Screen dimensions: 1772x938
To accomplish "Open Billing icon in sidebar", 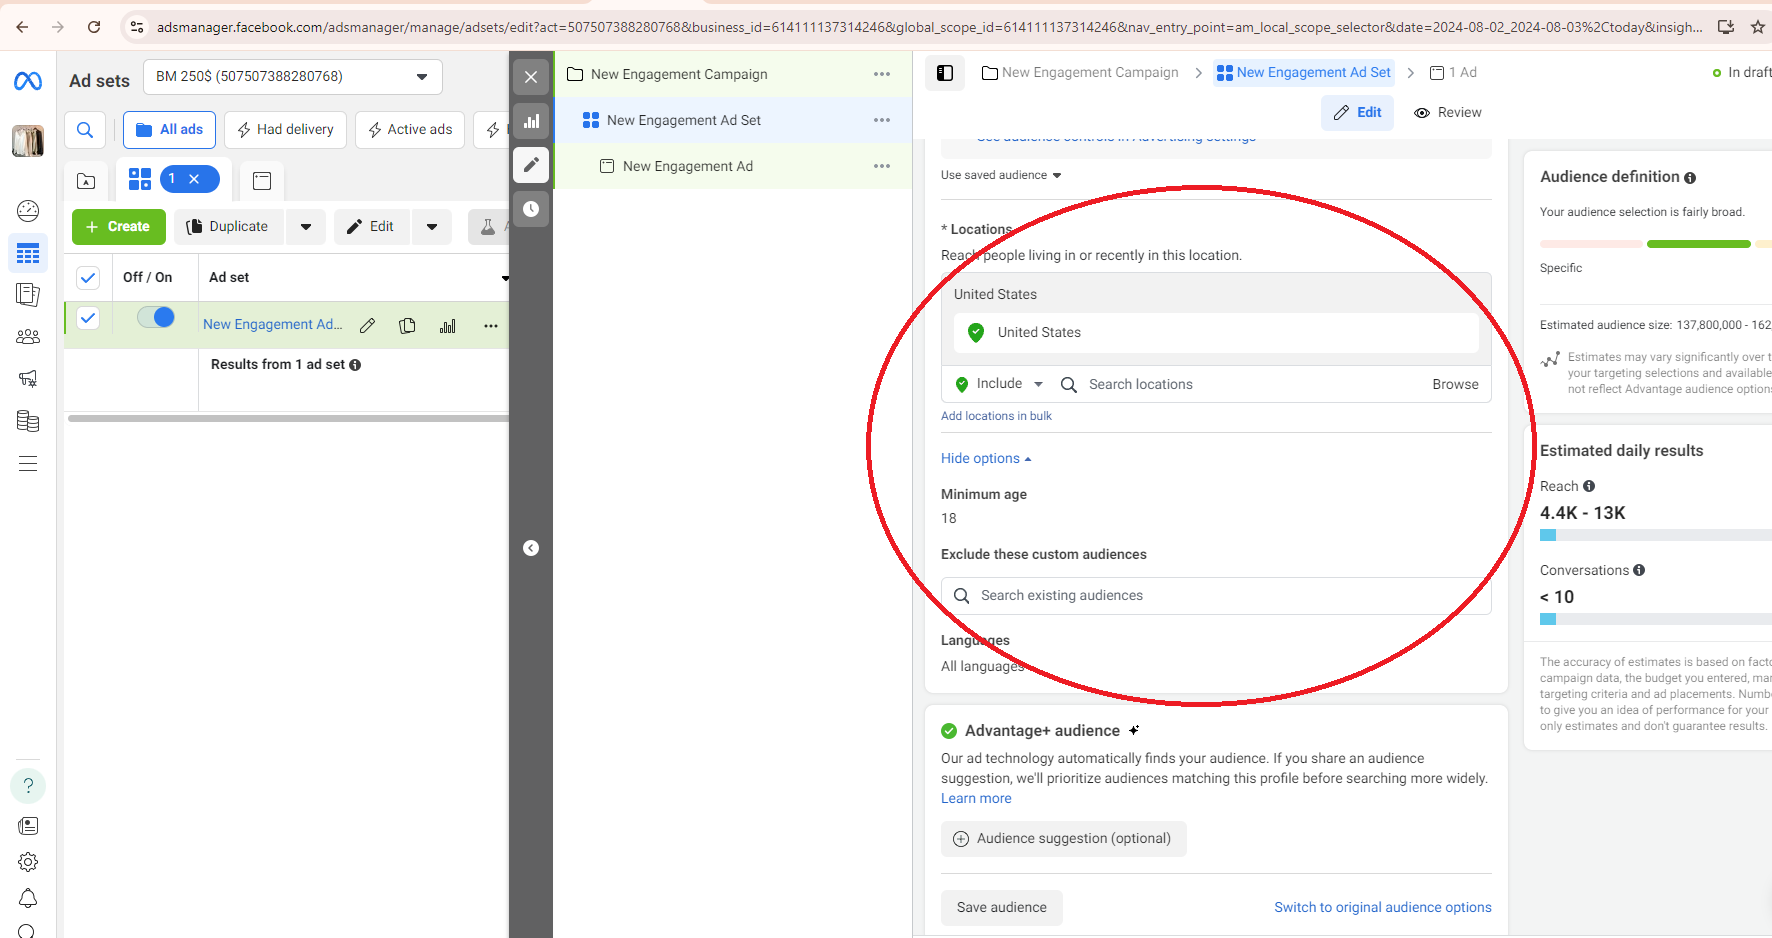I will pyautogui.click(x=28, y=421).
